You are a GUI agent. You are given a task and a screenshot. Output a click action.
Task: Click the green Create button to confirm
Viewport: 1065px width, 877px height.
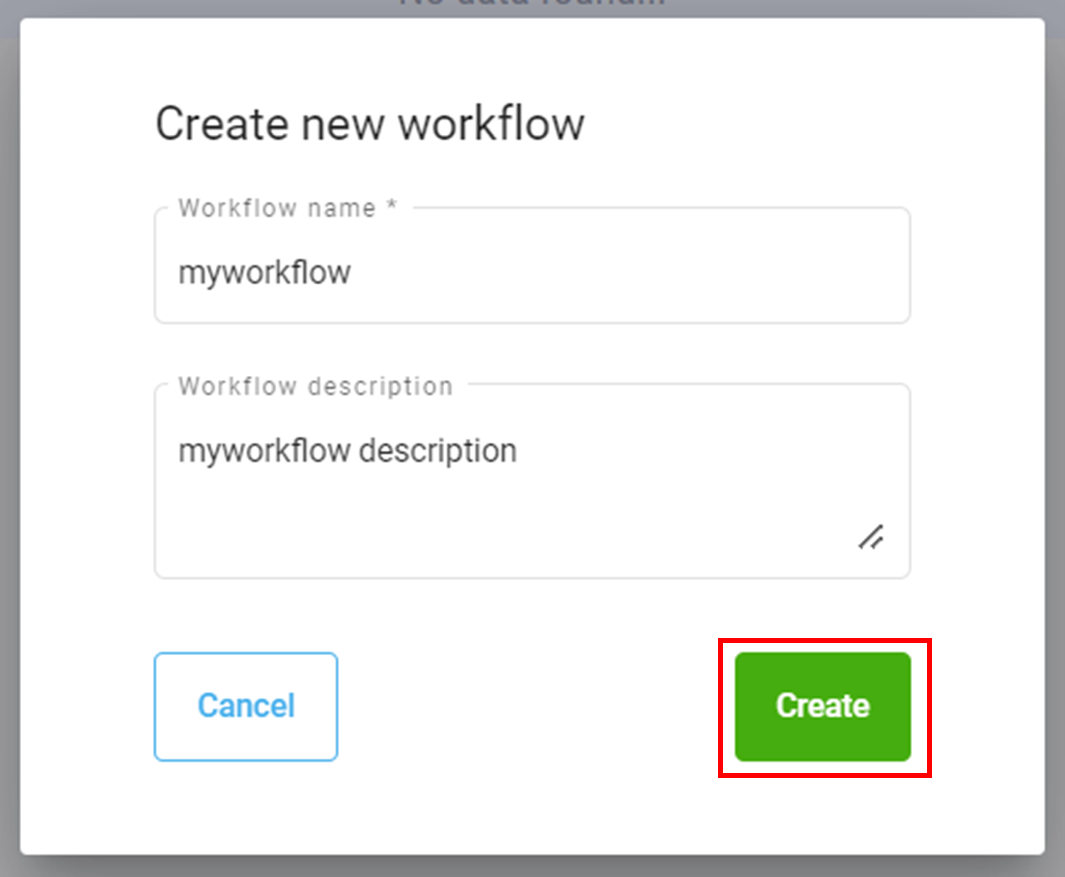tap(821, 706)
